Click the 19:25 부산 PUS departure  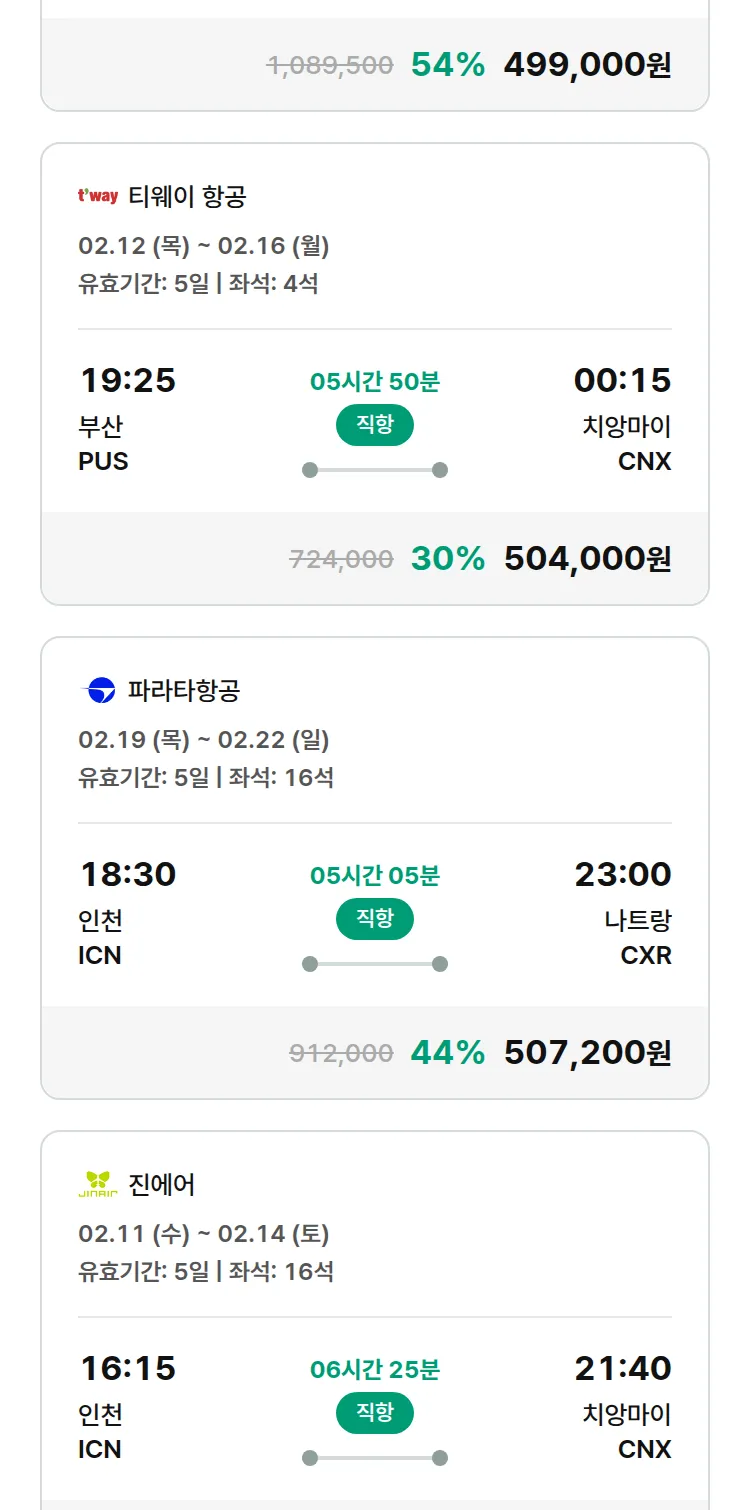point(127,419)
